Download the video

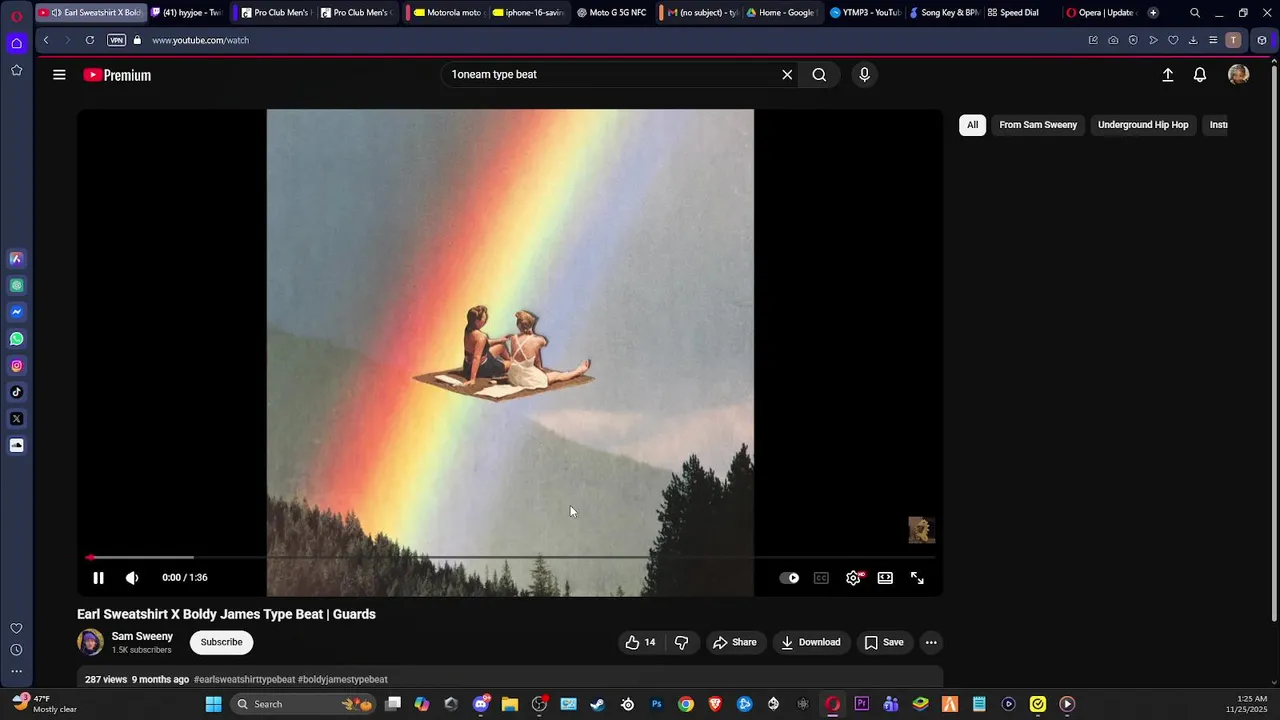click(x=810, y=642)
